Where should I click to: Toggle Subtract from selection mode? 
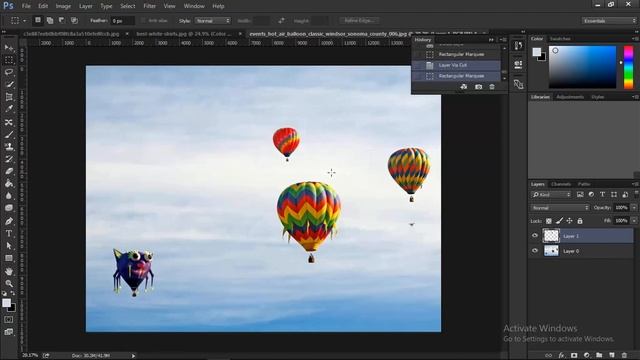(x=62, y=20)
